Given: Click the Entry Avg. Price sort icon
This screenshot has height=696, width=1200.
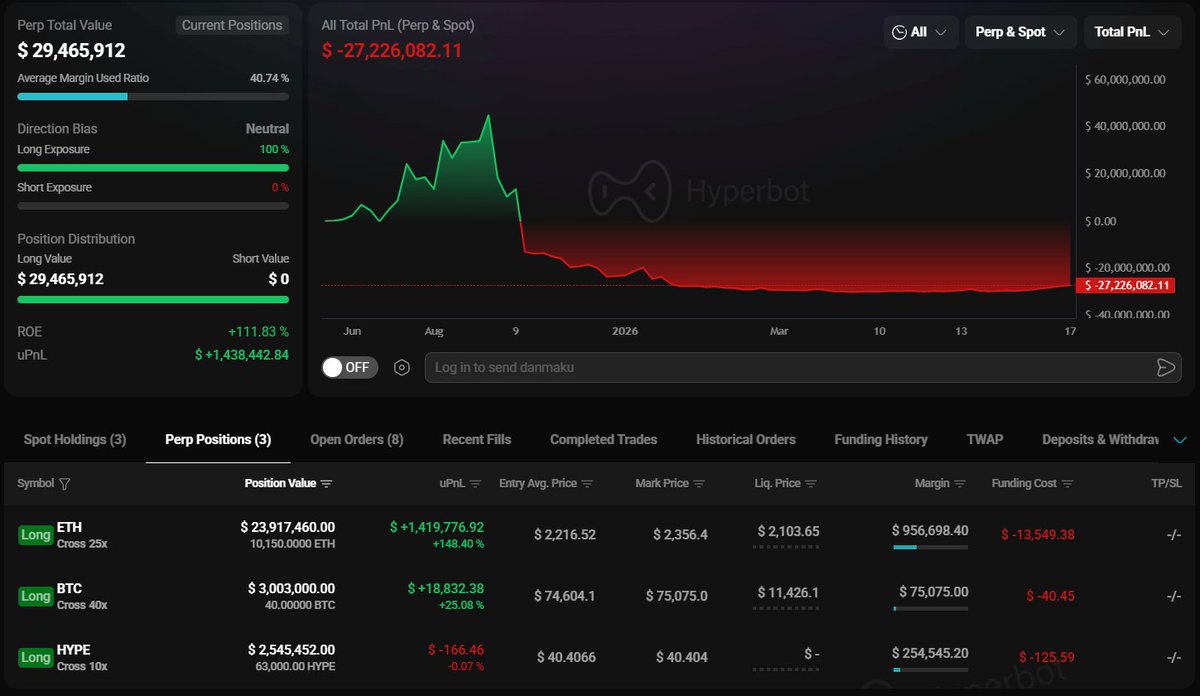Looking at the screenshot, I should 587,484.
